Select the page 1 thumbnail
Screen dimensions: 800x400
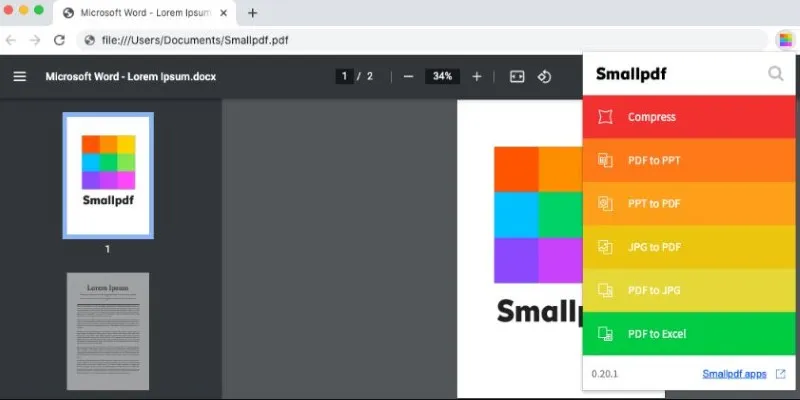(x=108, y=176)
